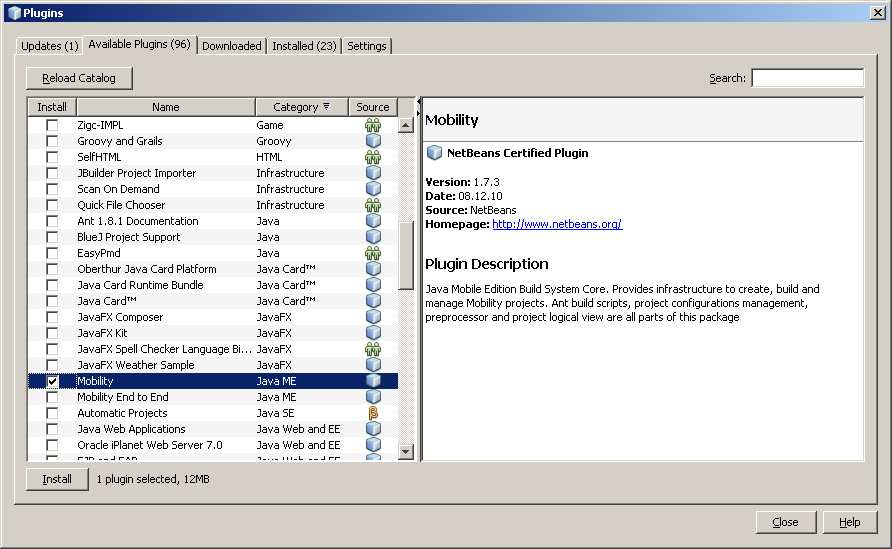The height and width of the screenshot is (549, 892).
Task: Click source icon for JavaFX Weather Sample
Action: [x=373, y=365]
